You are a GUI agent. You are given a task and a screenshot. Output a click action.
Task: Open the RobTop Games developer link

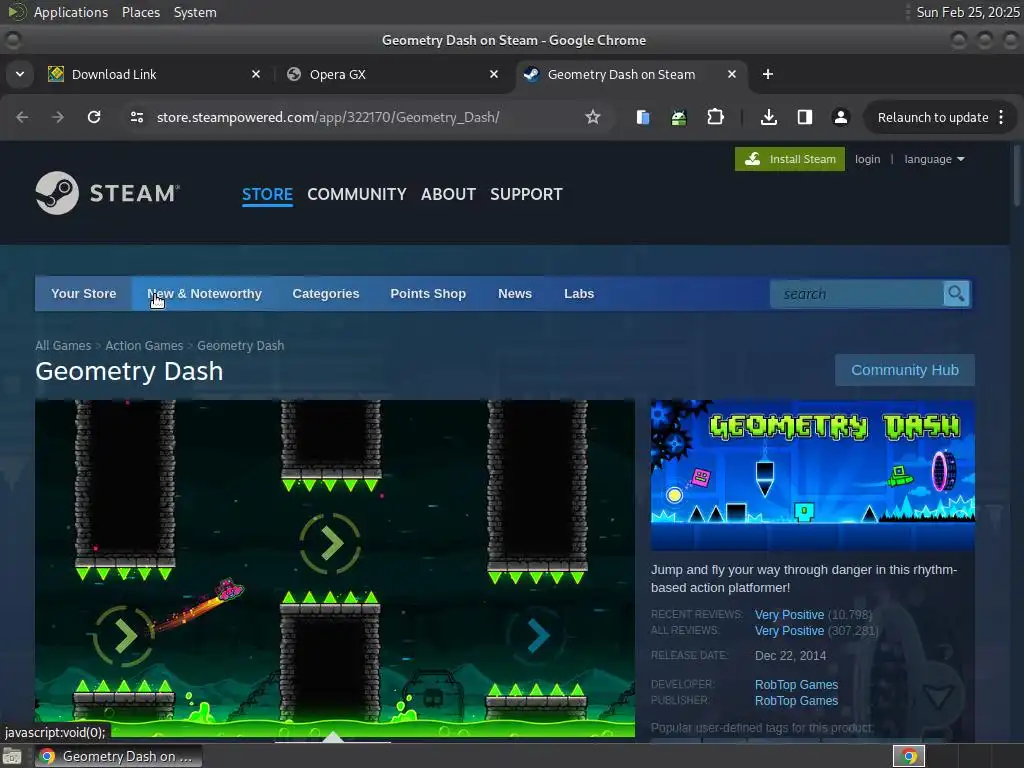(x=796, y=684)
